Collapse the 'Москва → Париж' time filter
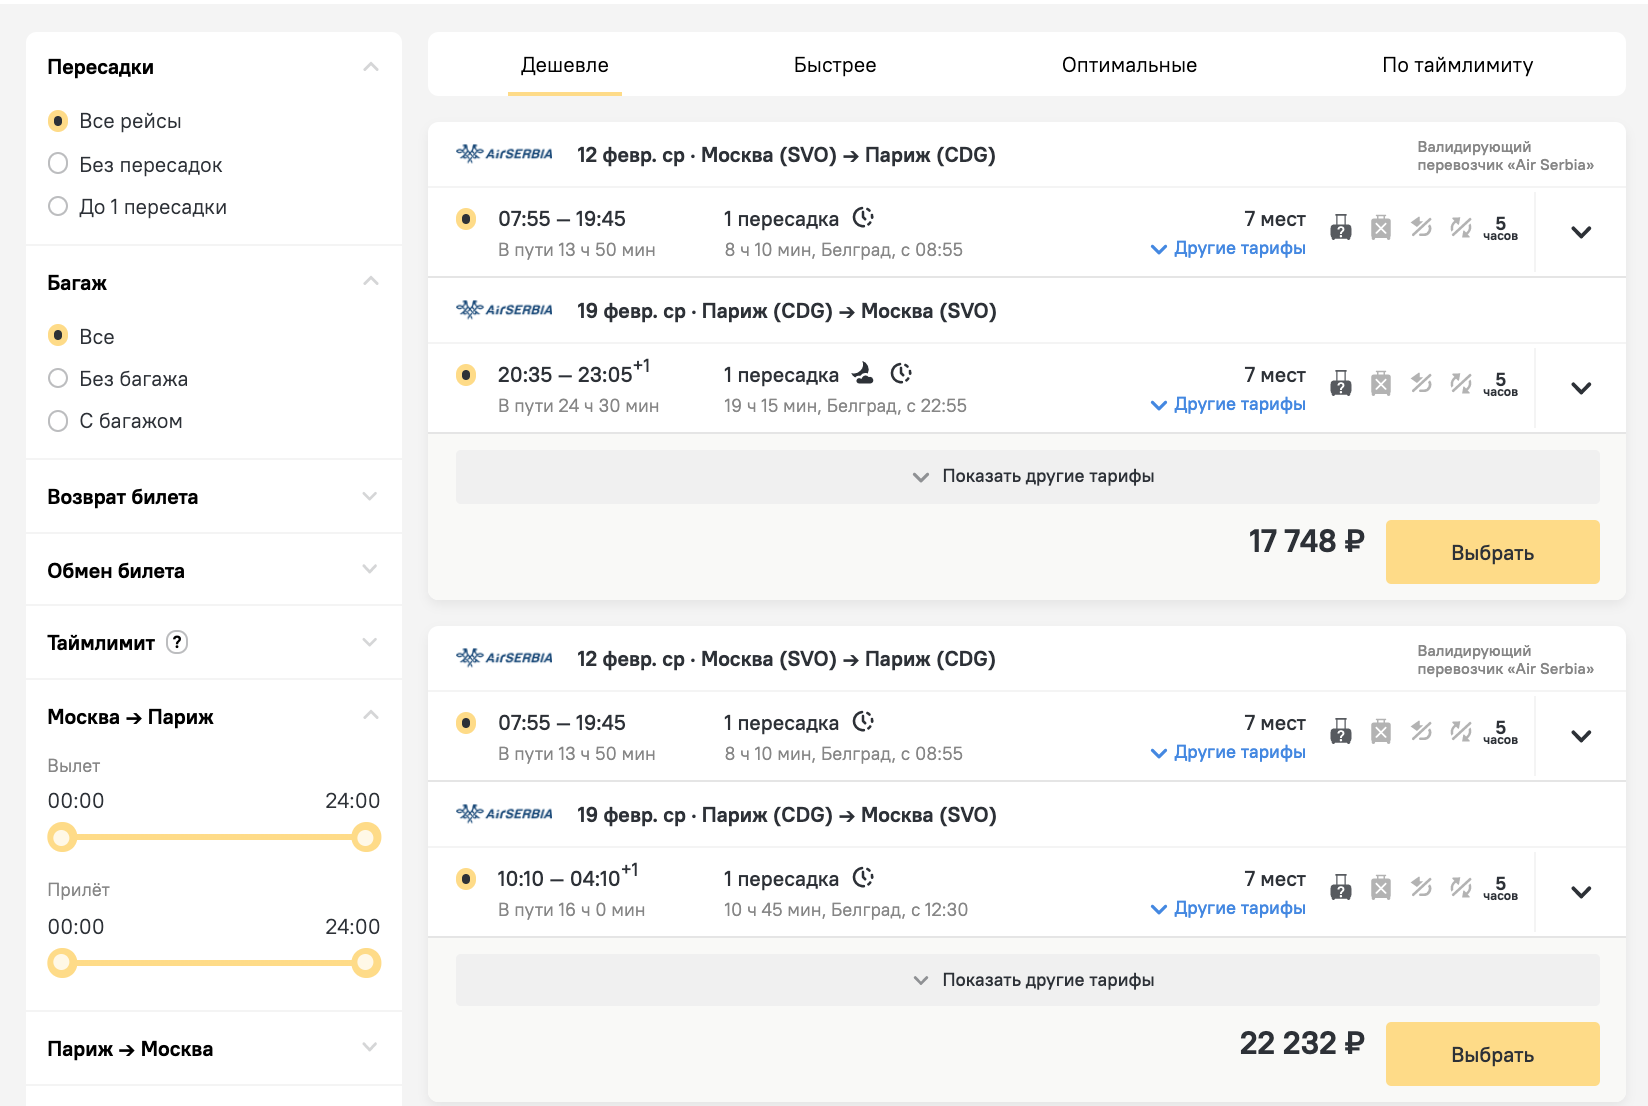This screenshot has width=1648, height=1106. (370, 715)
